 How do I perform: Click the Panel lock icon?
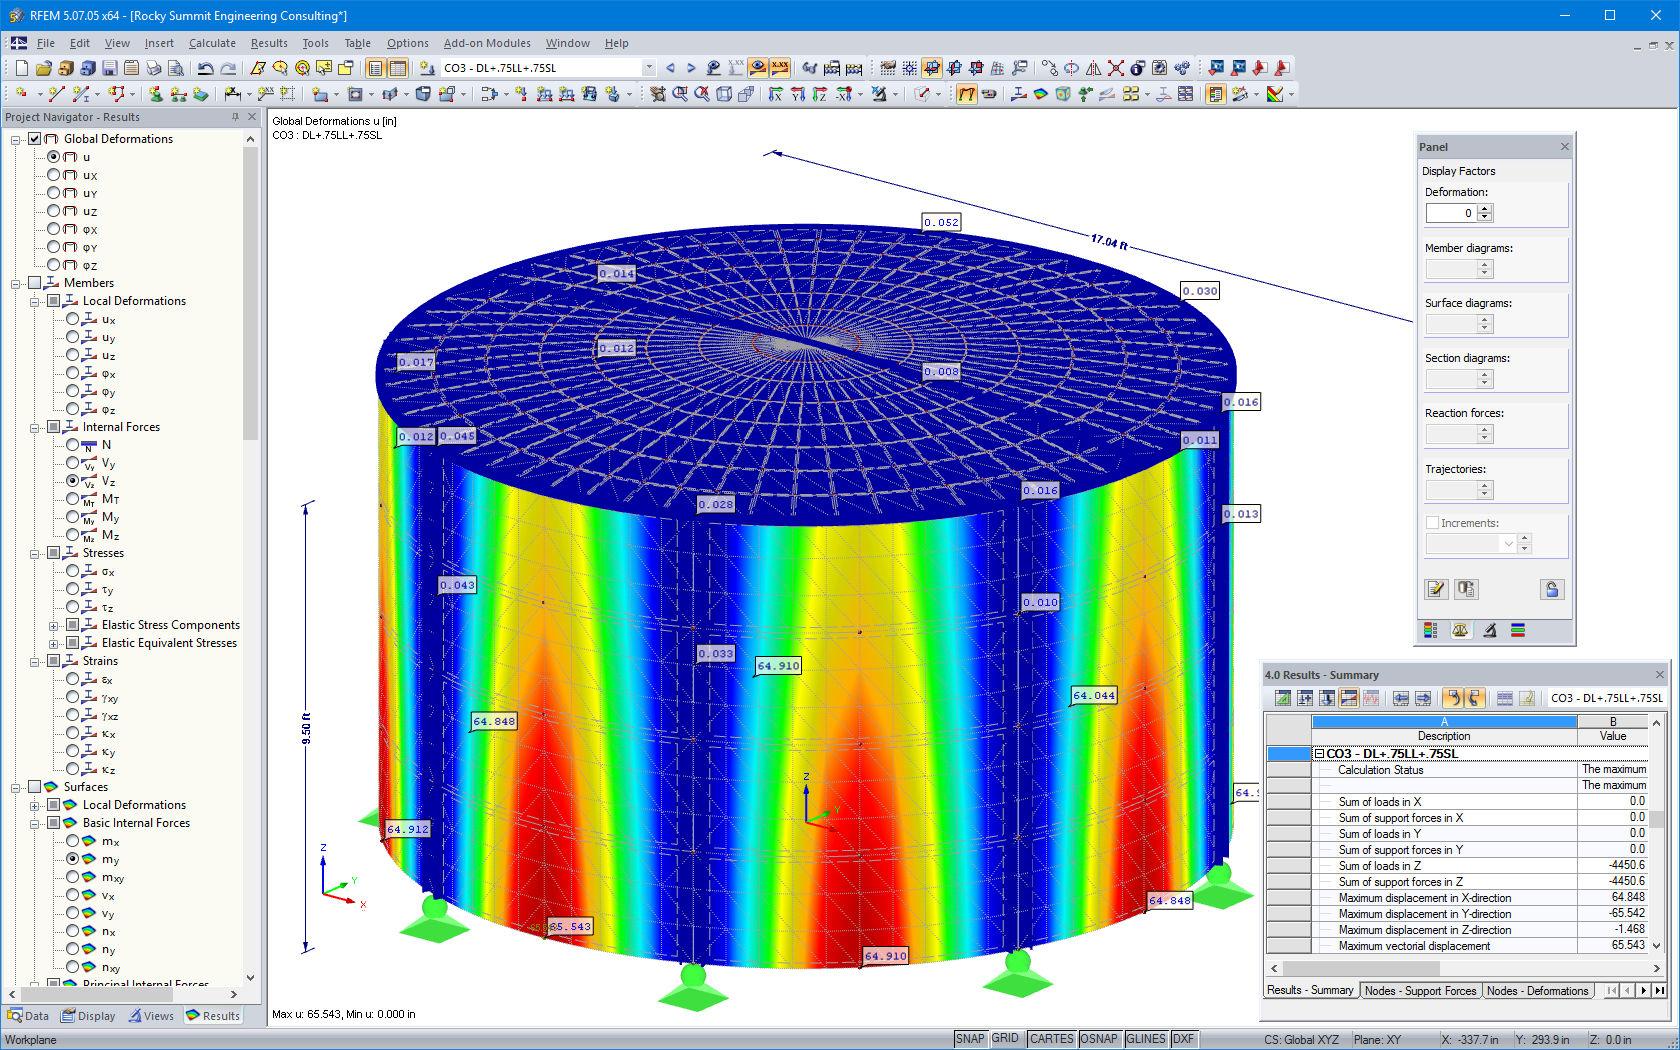coord(1552,589)
